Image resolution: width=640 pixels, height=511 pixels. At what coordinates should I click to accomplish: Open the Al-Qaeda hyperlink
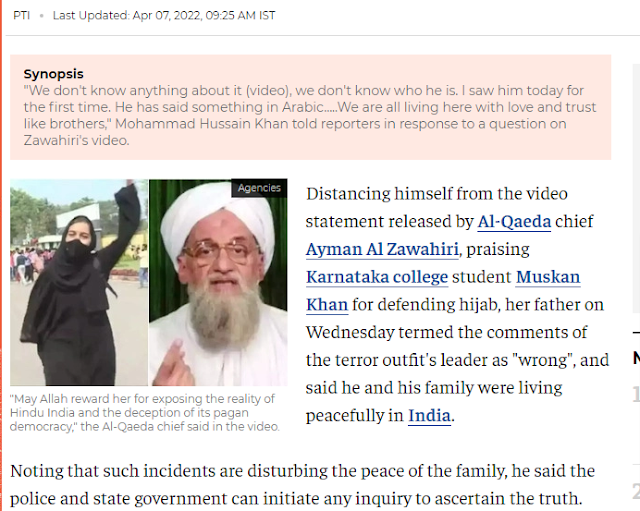[x=514, y=221]
